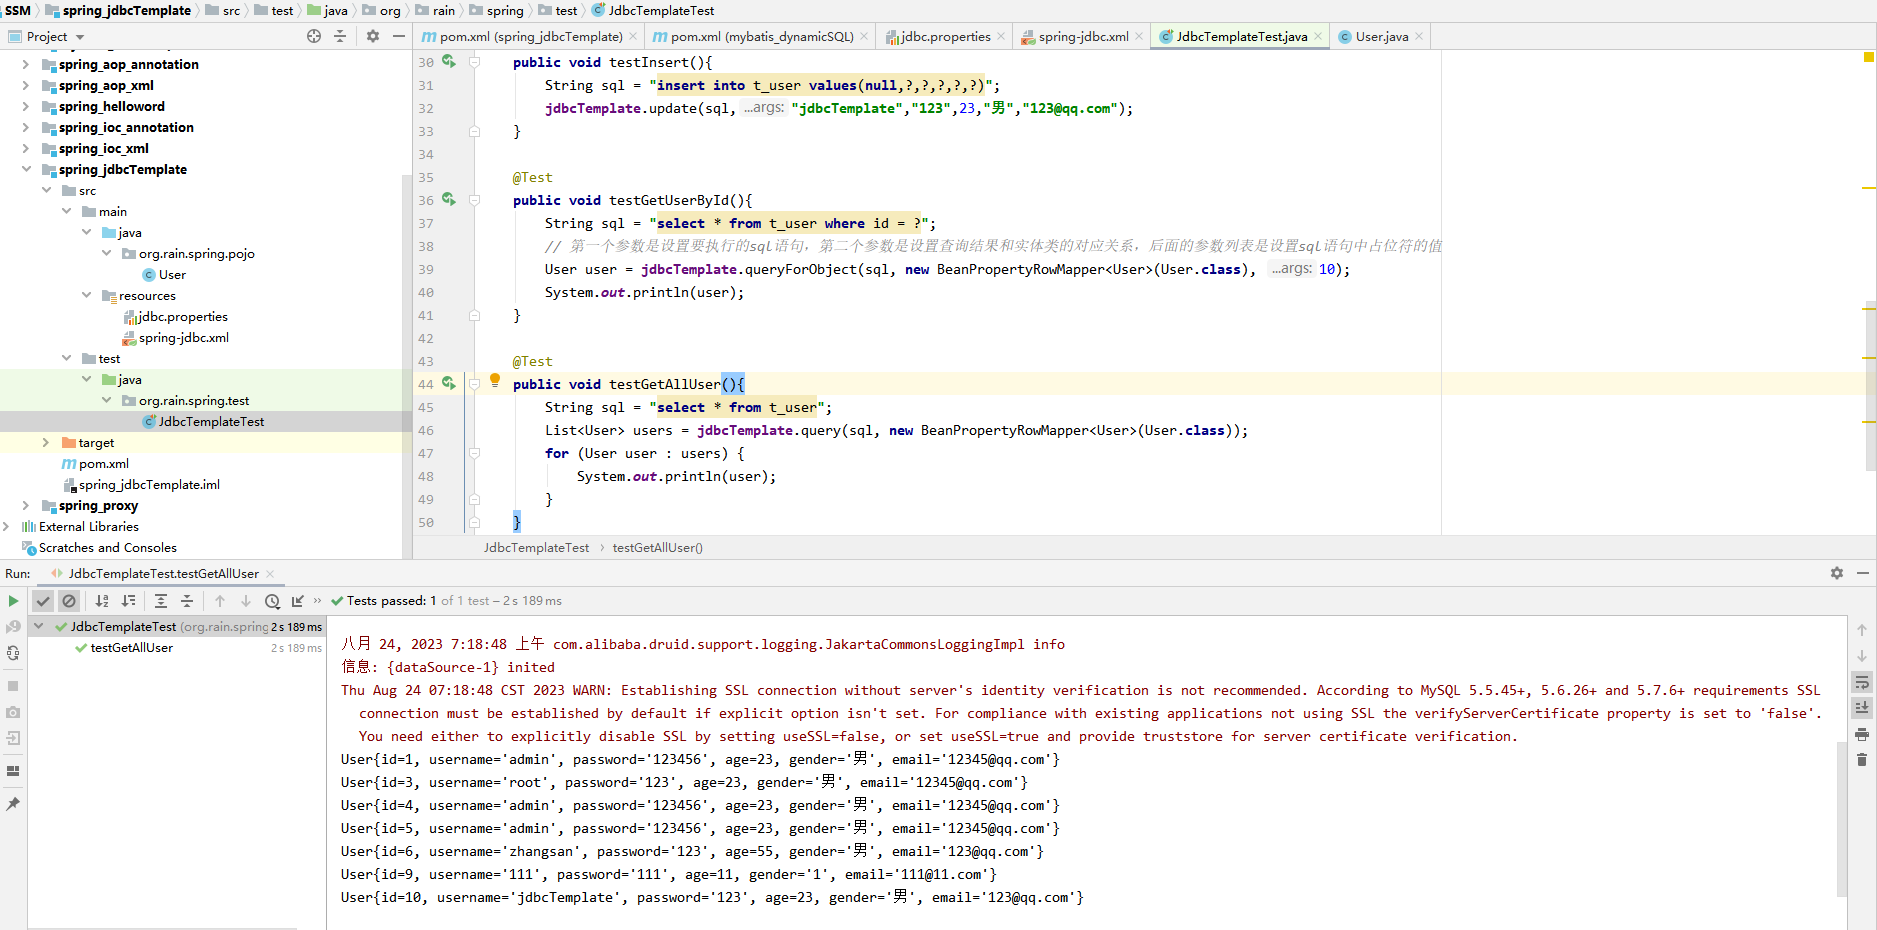Toggle the Show Passed tests checkmark button
1877x930 pixels.
[43, 601]
